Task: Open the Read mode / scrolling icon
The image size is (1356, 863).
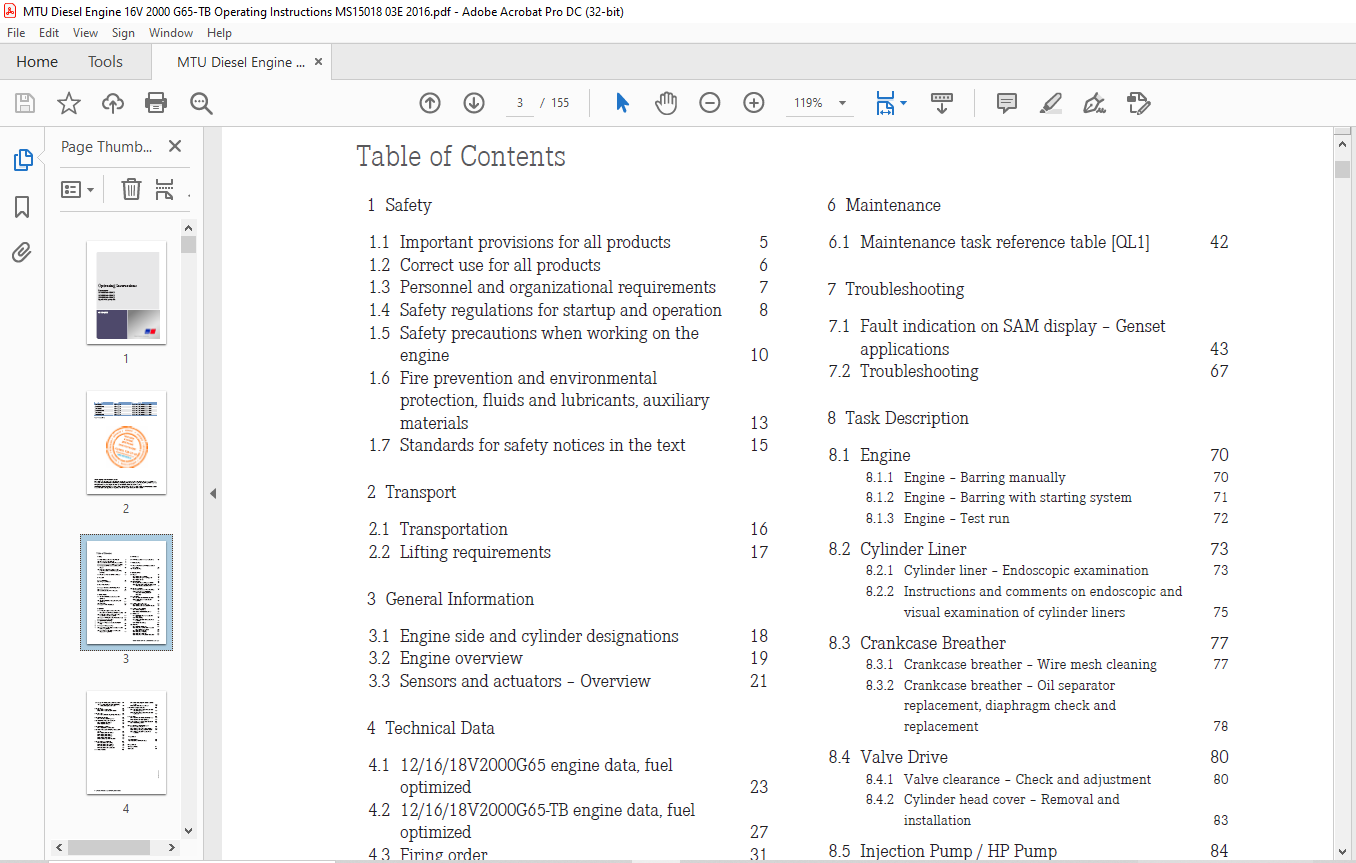Action: [942, 103]
